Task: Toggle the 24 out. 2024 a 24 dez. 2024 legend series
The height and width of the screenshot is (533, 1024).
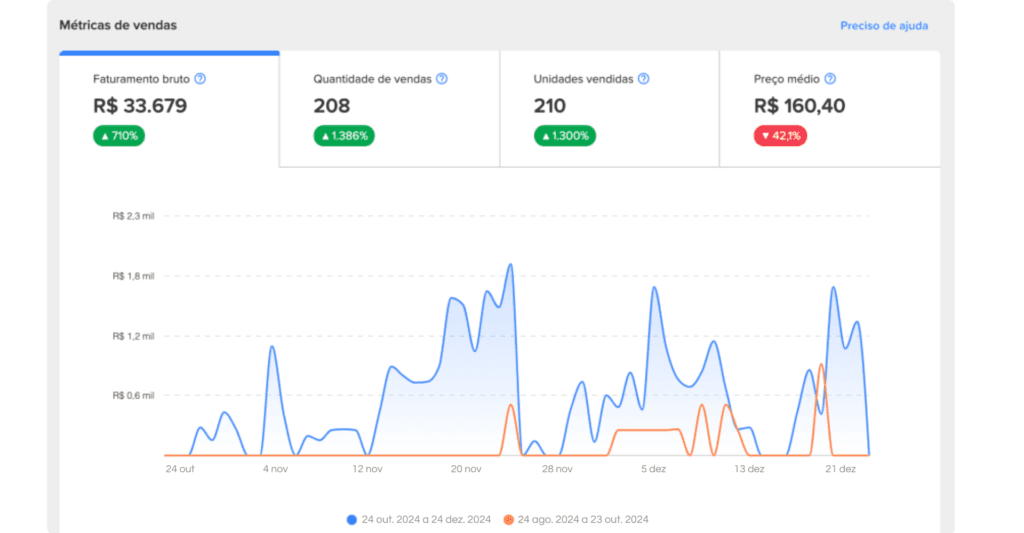Action: pos(420,519)
